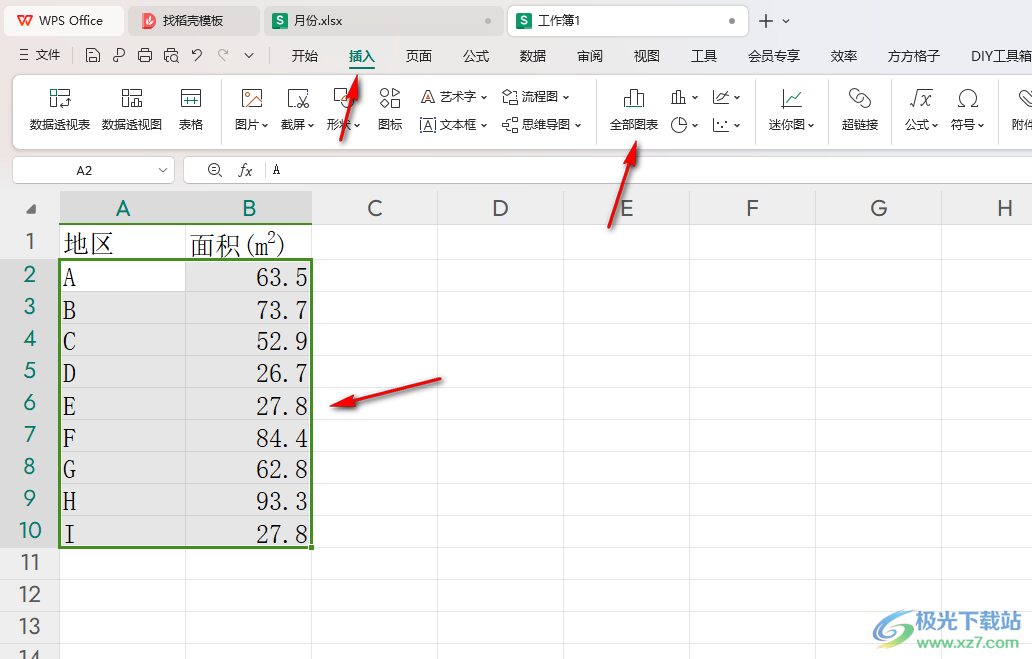Insert a Symbol (符号)
This screenshot has height=659, width=1032.
tap(968, 109)
